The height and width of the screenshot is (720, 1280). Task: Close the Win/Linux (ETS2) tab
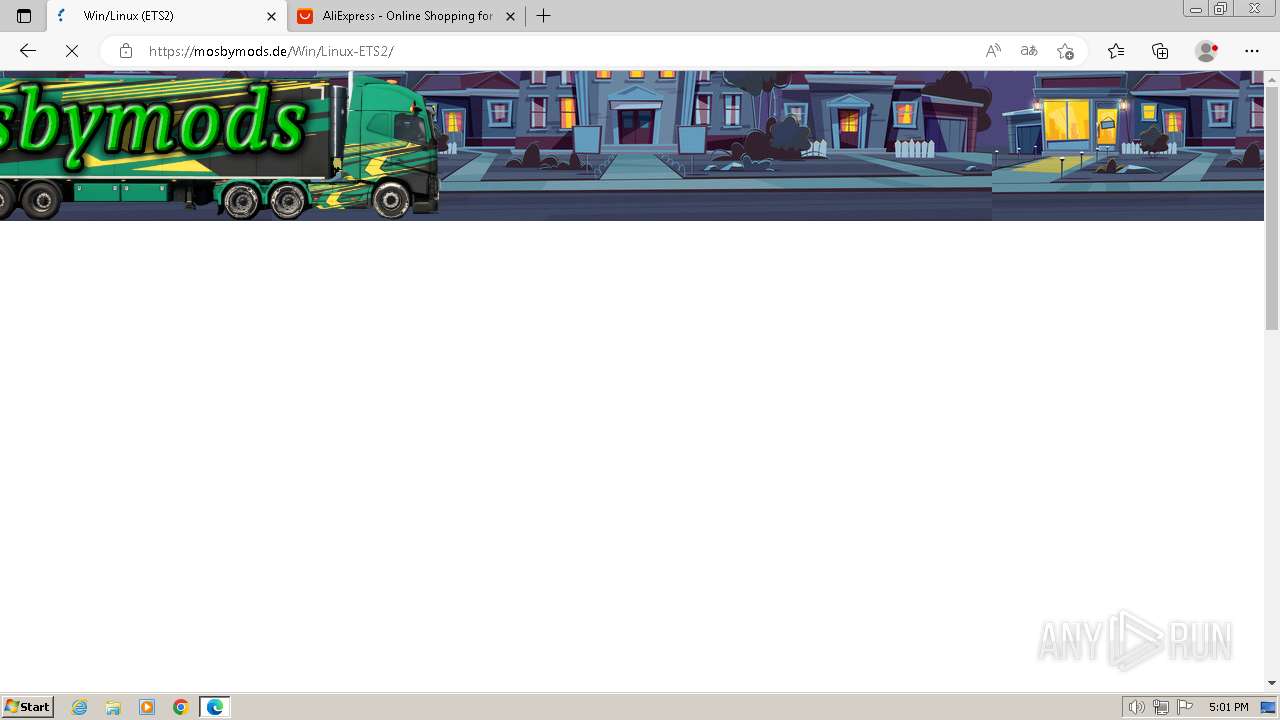(x=271, y=16)
